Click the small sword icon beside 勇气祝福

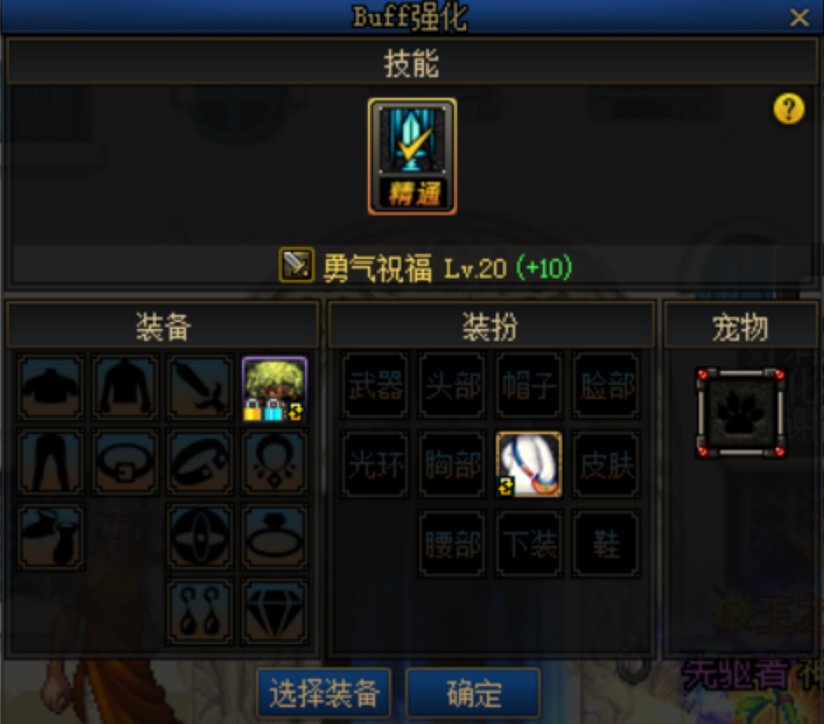click(x=296, y=265)
